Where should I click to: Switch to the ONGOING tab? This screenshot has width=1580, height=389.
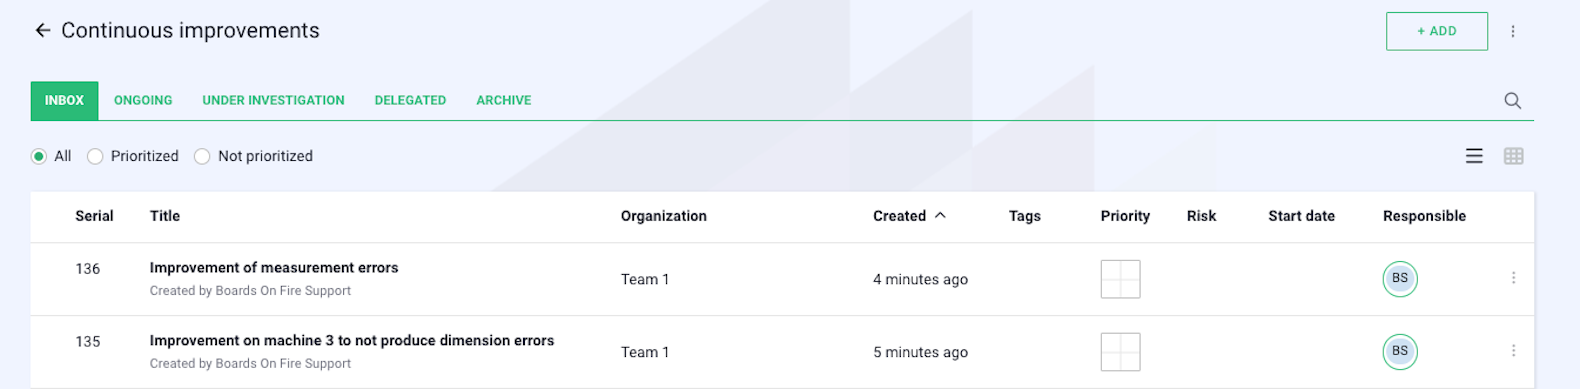coord(143,100)
